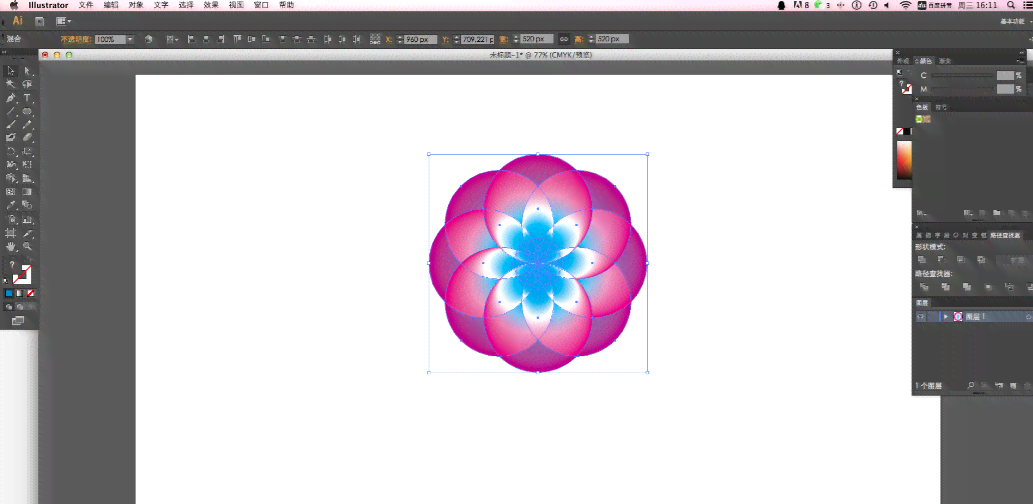Select the Direct Selection tool
This screenshot has width=1033, height=504.
pyautogui.click(x=28, y=71)
